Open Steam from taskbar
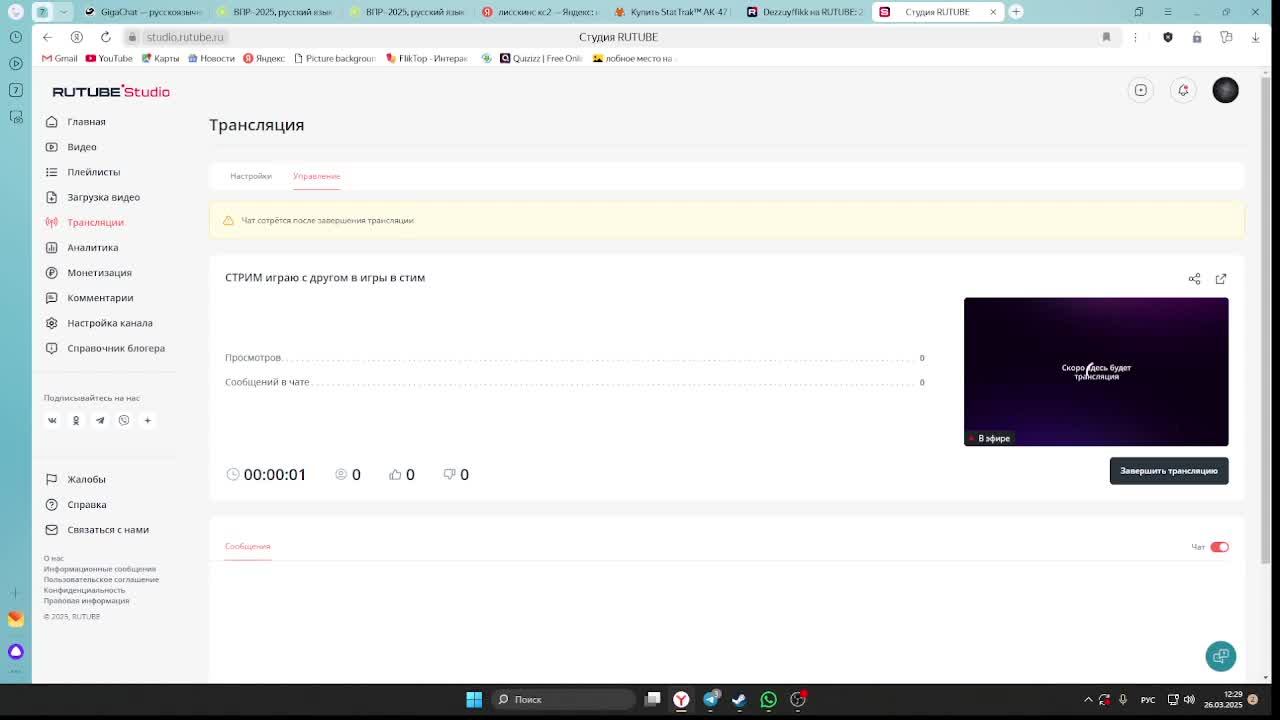The height and width of the screenshot is (720, 1280). (x=739, y=699)
